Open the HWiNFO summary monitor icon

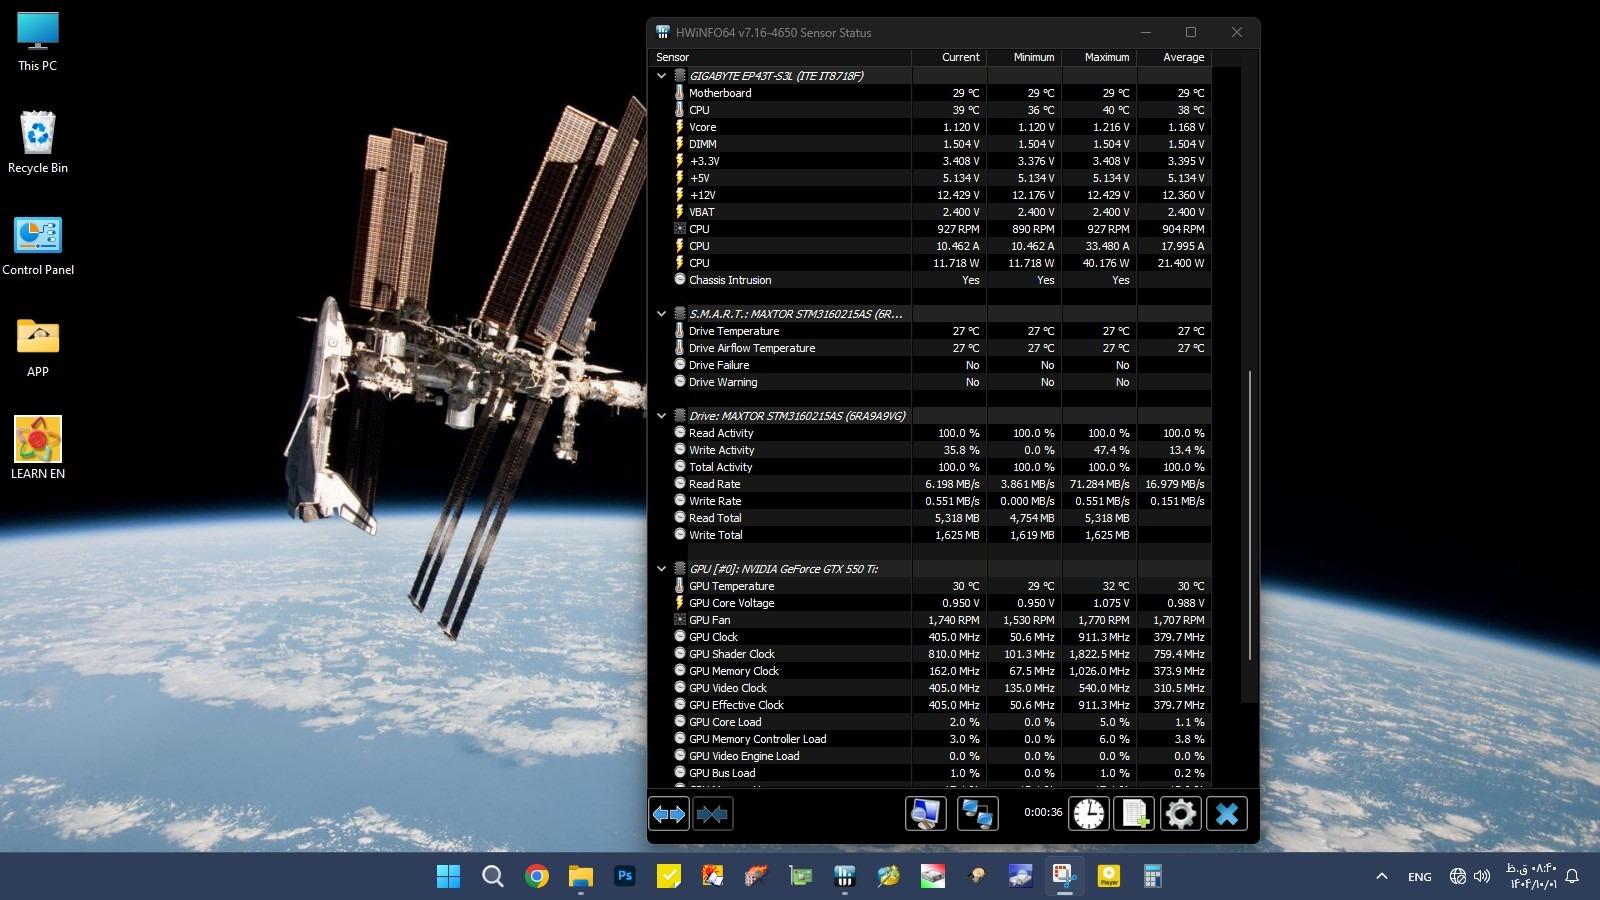pyautogui.click(x=925, y=814)
